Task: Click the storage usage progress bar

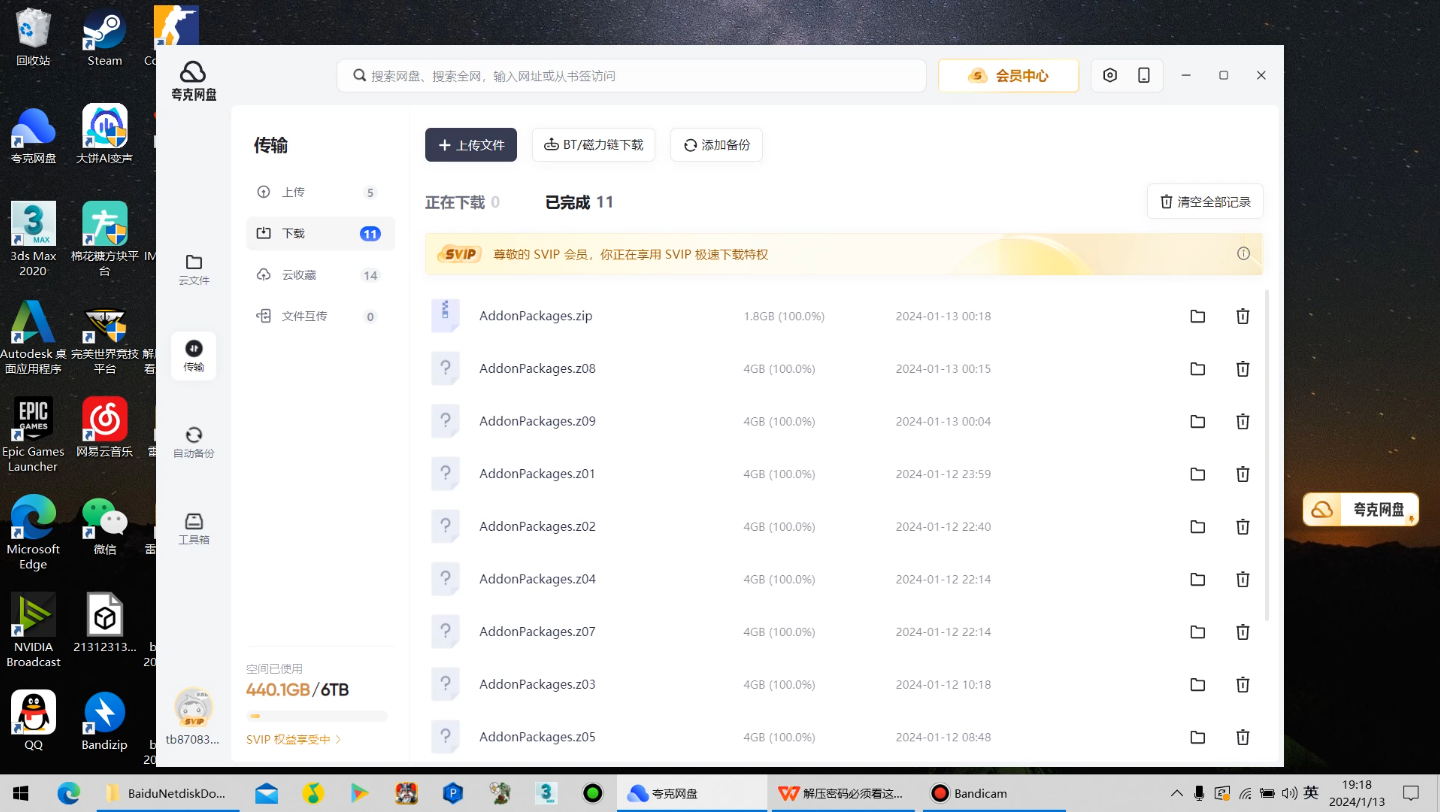Action: (x=316, y=715)
